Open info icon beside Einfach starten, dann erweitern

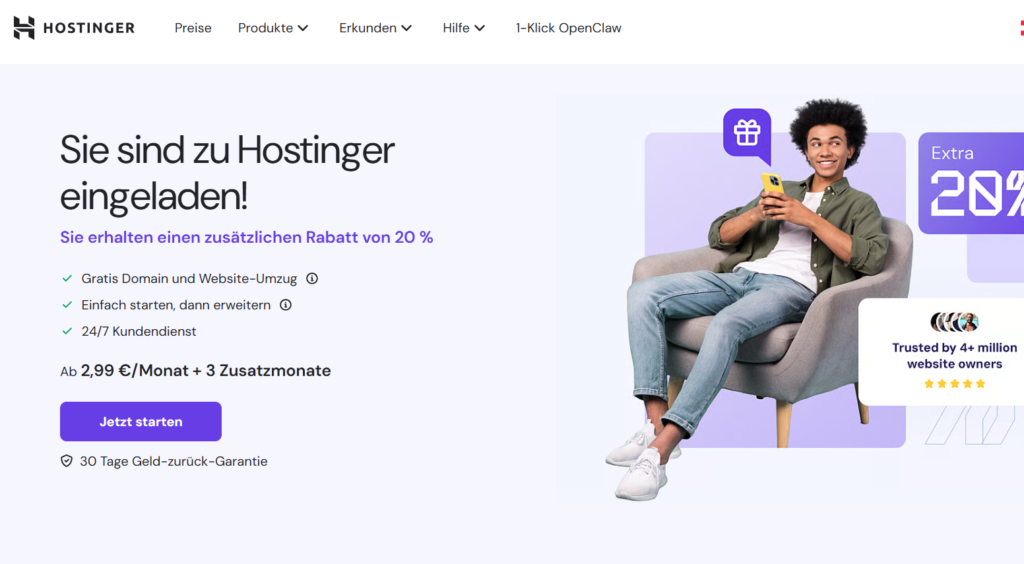tap(285, 305)
